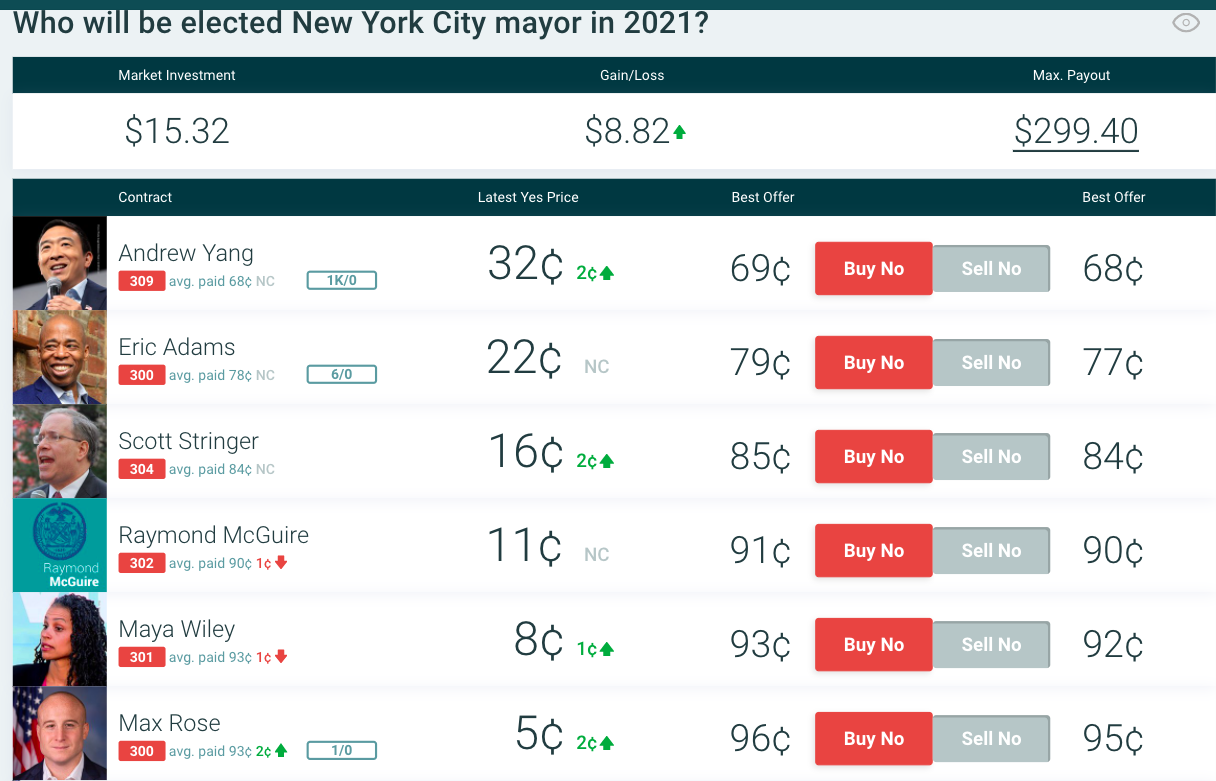This screenshot has height=781, width=1216.
Task: Click the red 309 shares badge
Action: [142, 281]
